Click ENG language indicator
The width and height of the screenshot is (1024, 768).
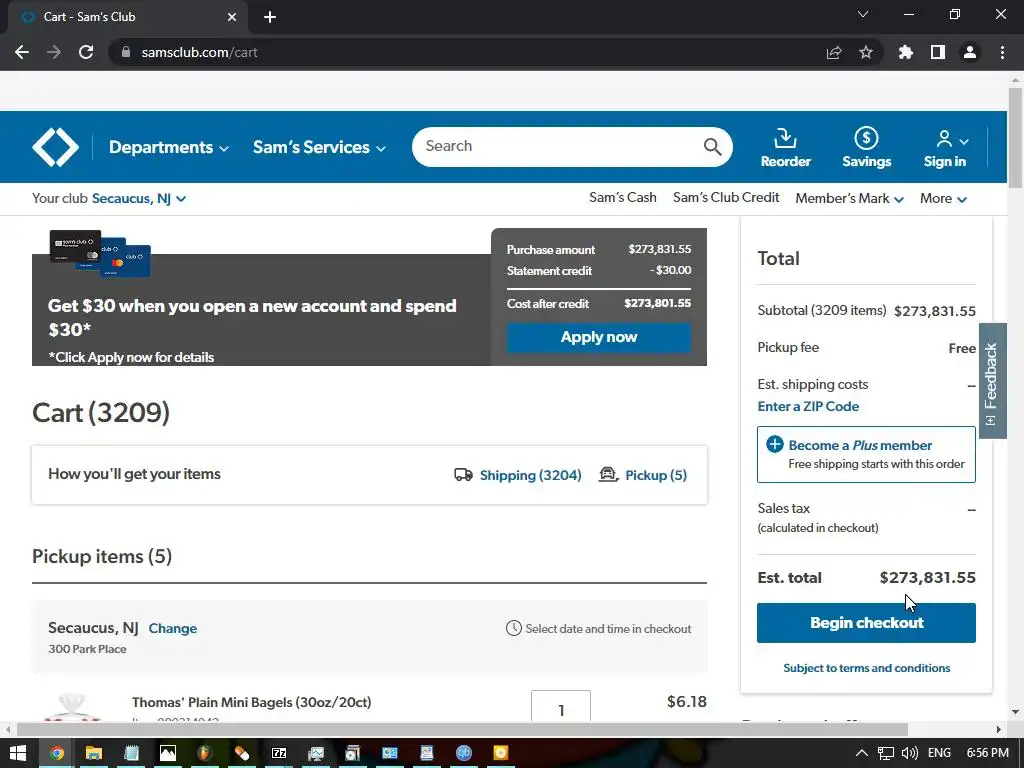939,753
